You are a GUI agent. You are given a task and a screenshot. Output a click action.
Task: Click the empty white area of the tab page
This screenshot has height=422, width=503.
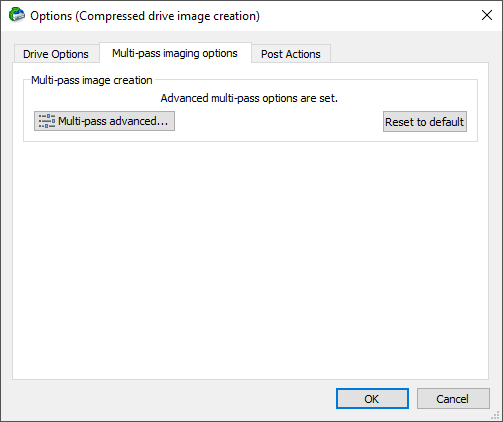click(250, 260)
